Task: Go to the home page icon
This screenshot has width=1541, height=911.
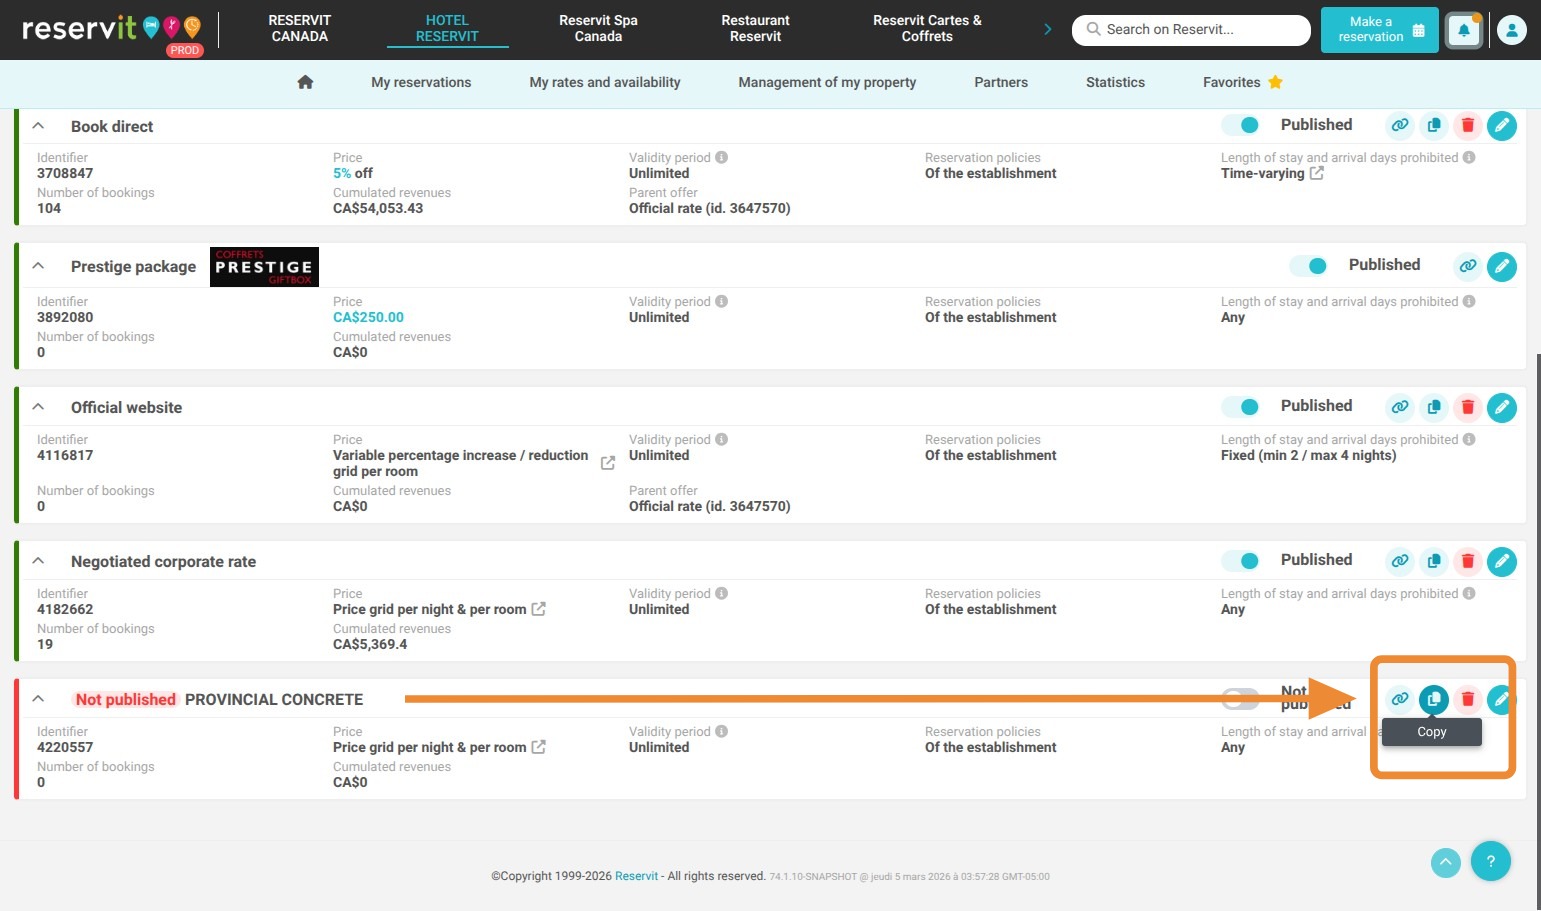Action: [306, 82]
